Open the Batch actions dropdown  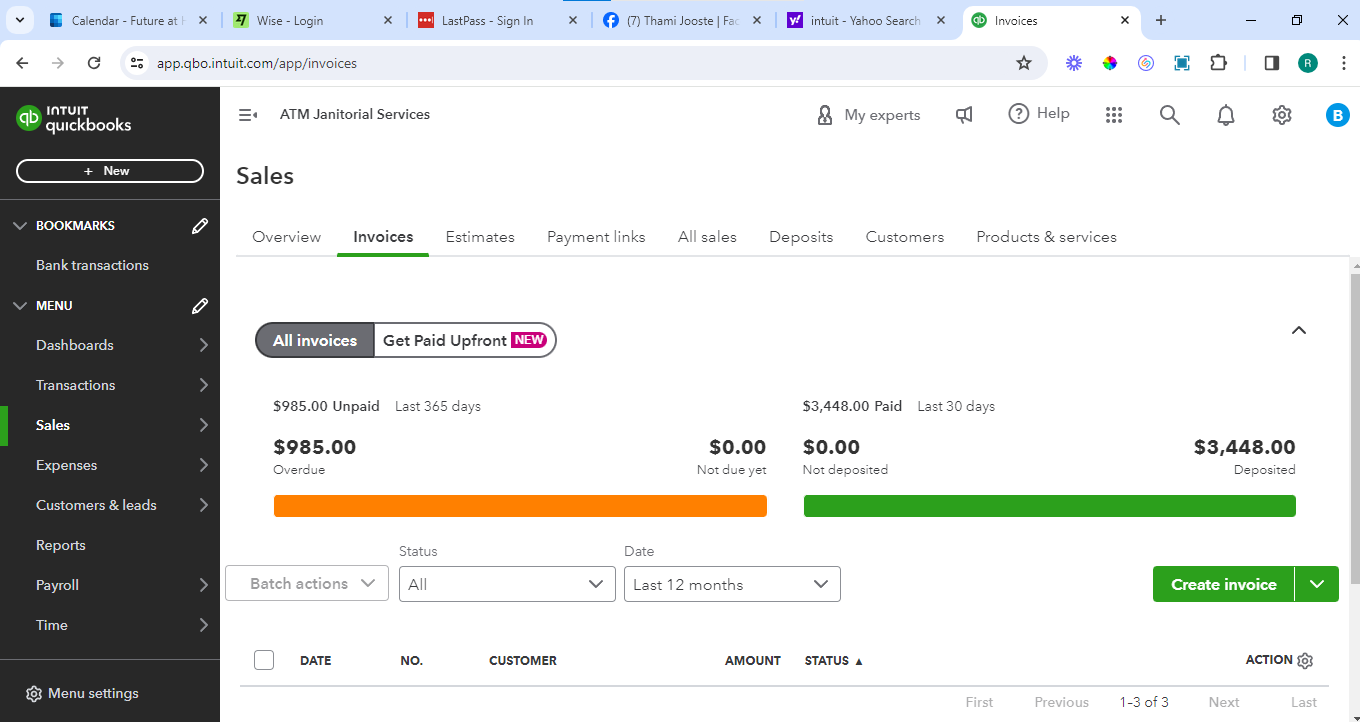click(x=307, y=584)
